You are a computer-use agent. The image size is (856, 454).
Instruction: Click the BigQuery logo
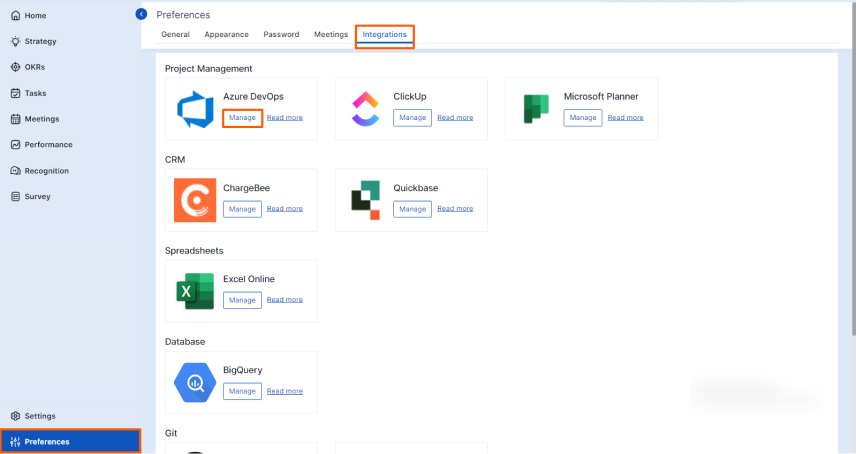195,383
